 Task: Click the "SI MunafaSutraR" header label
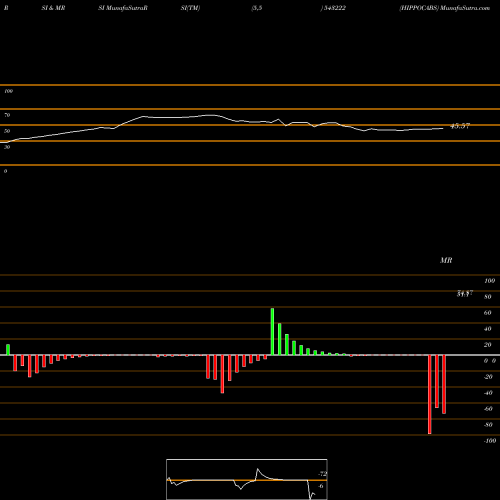(x=123, y=8)
